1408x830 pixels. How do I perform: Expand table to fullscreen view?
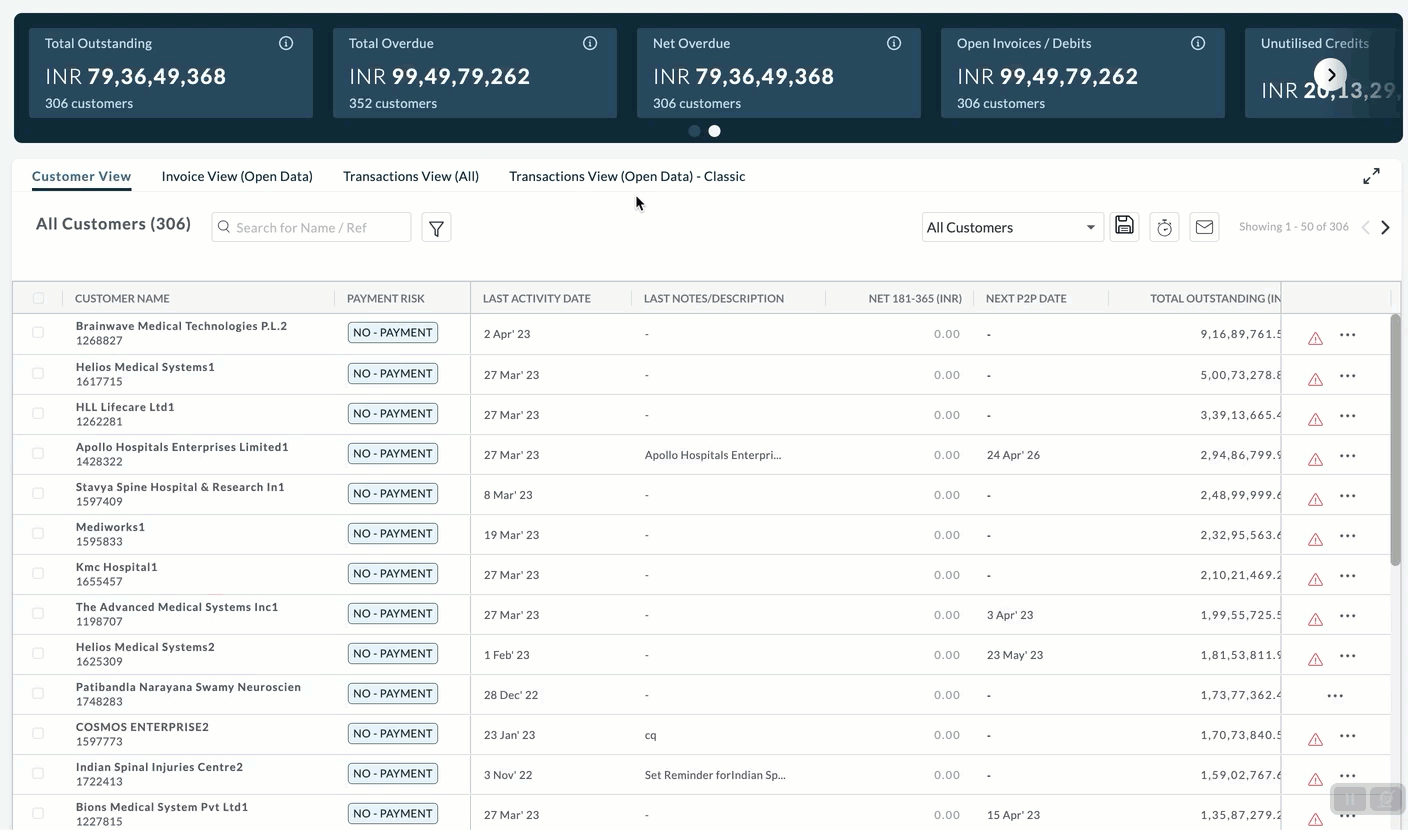point(1372,176)
